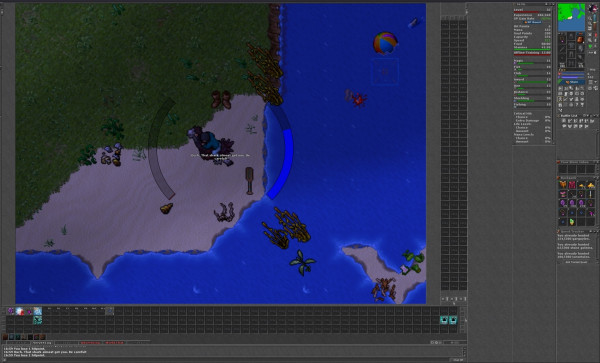Click the minimap in the top-right corner
The height and width of the screenshot is (363, 600).
[571, 17]
